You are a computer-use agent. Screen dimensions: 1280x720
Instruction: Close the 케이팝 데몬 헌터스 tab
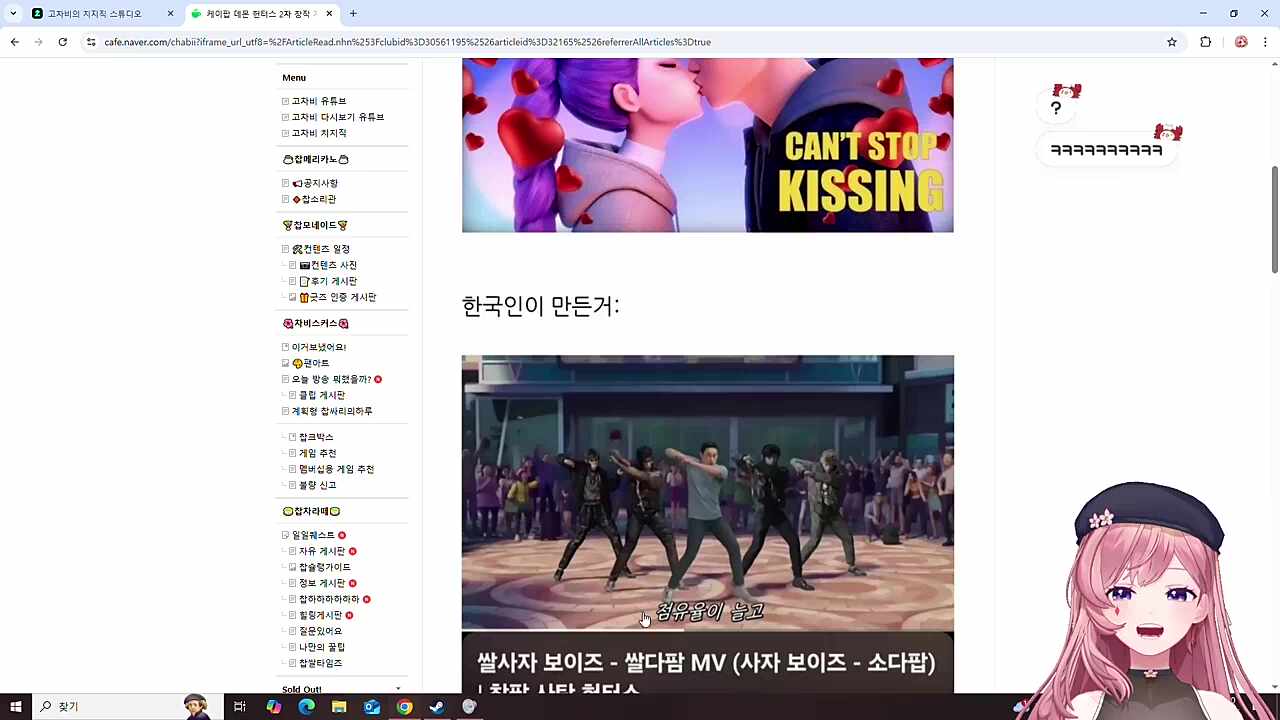click(329, 14)
